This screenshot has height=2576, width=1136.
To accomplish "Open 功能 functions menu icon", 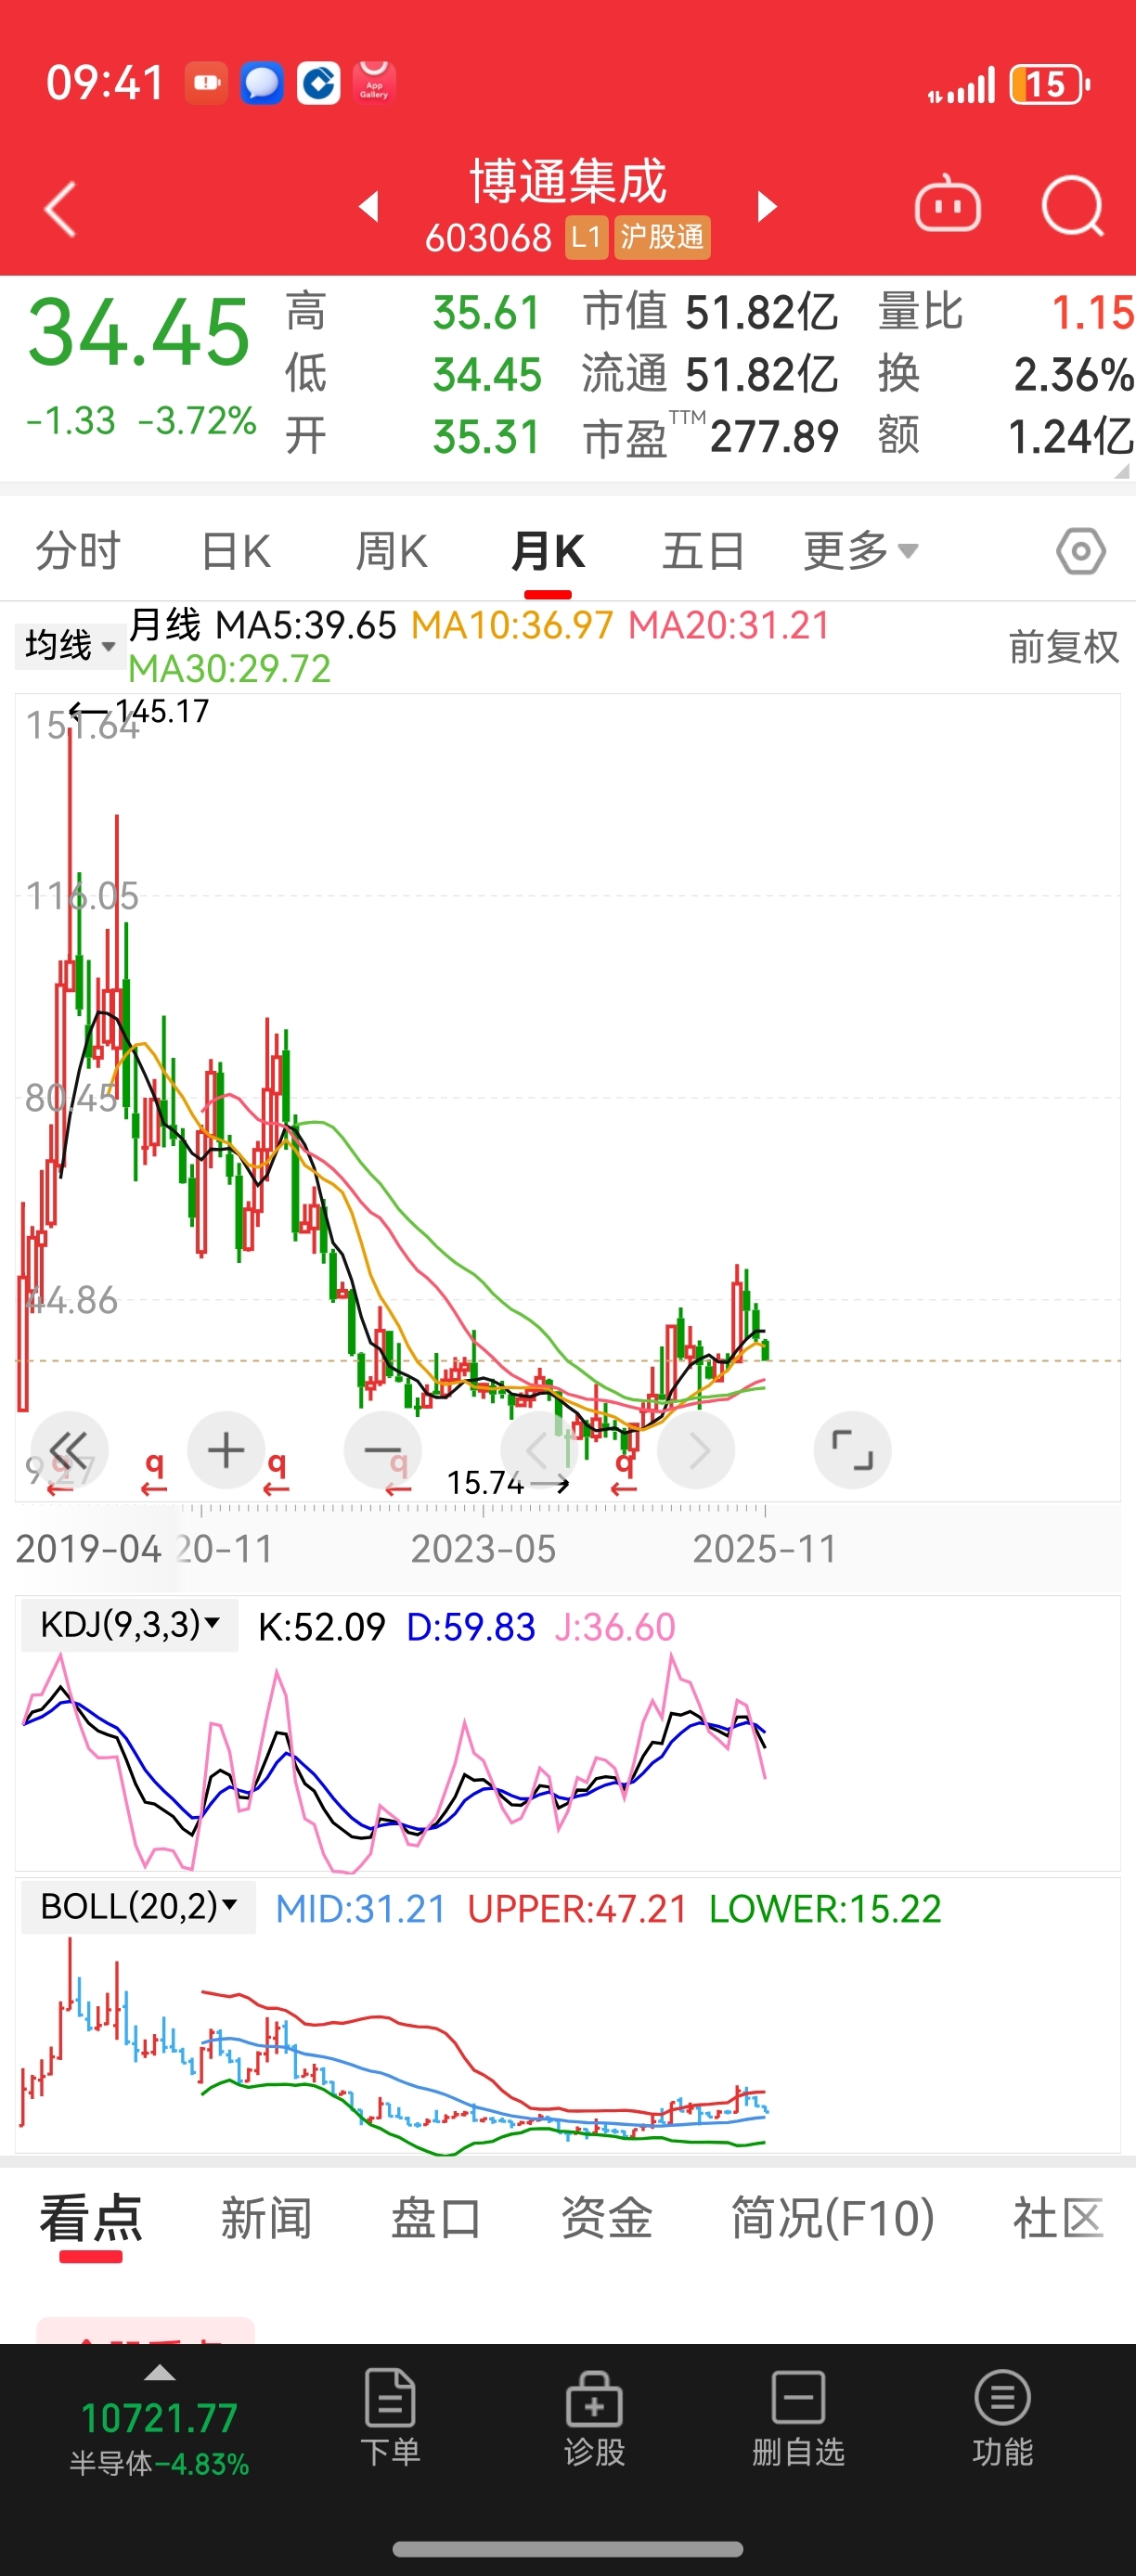I will [x=1002, y=2417].
